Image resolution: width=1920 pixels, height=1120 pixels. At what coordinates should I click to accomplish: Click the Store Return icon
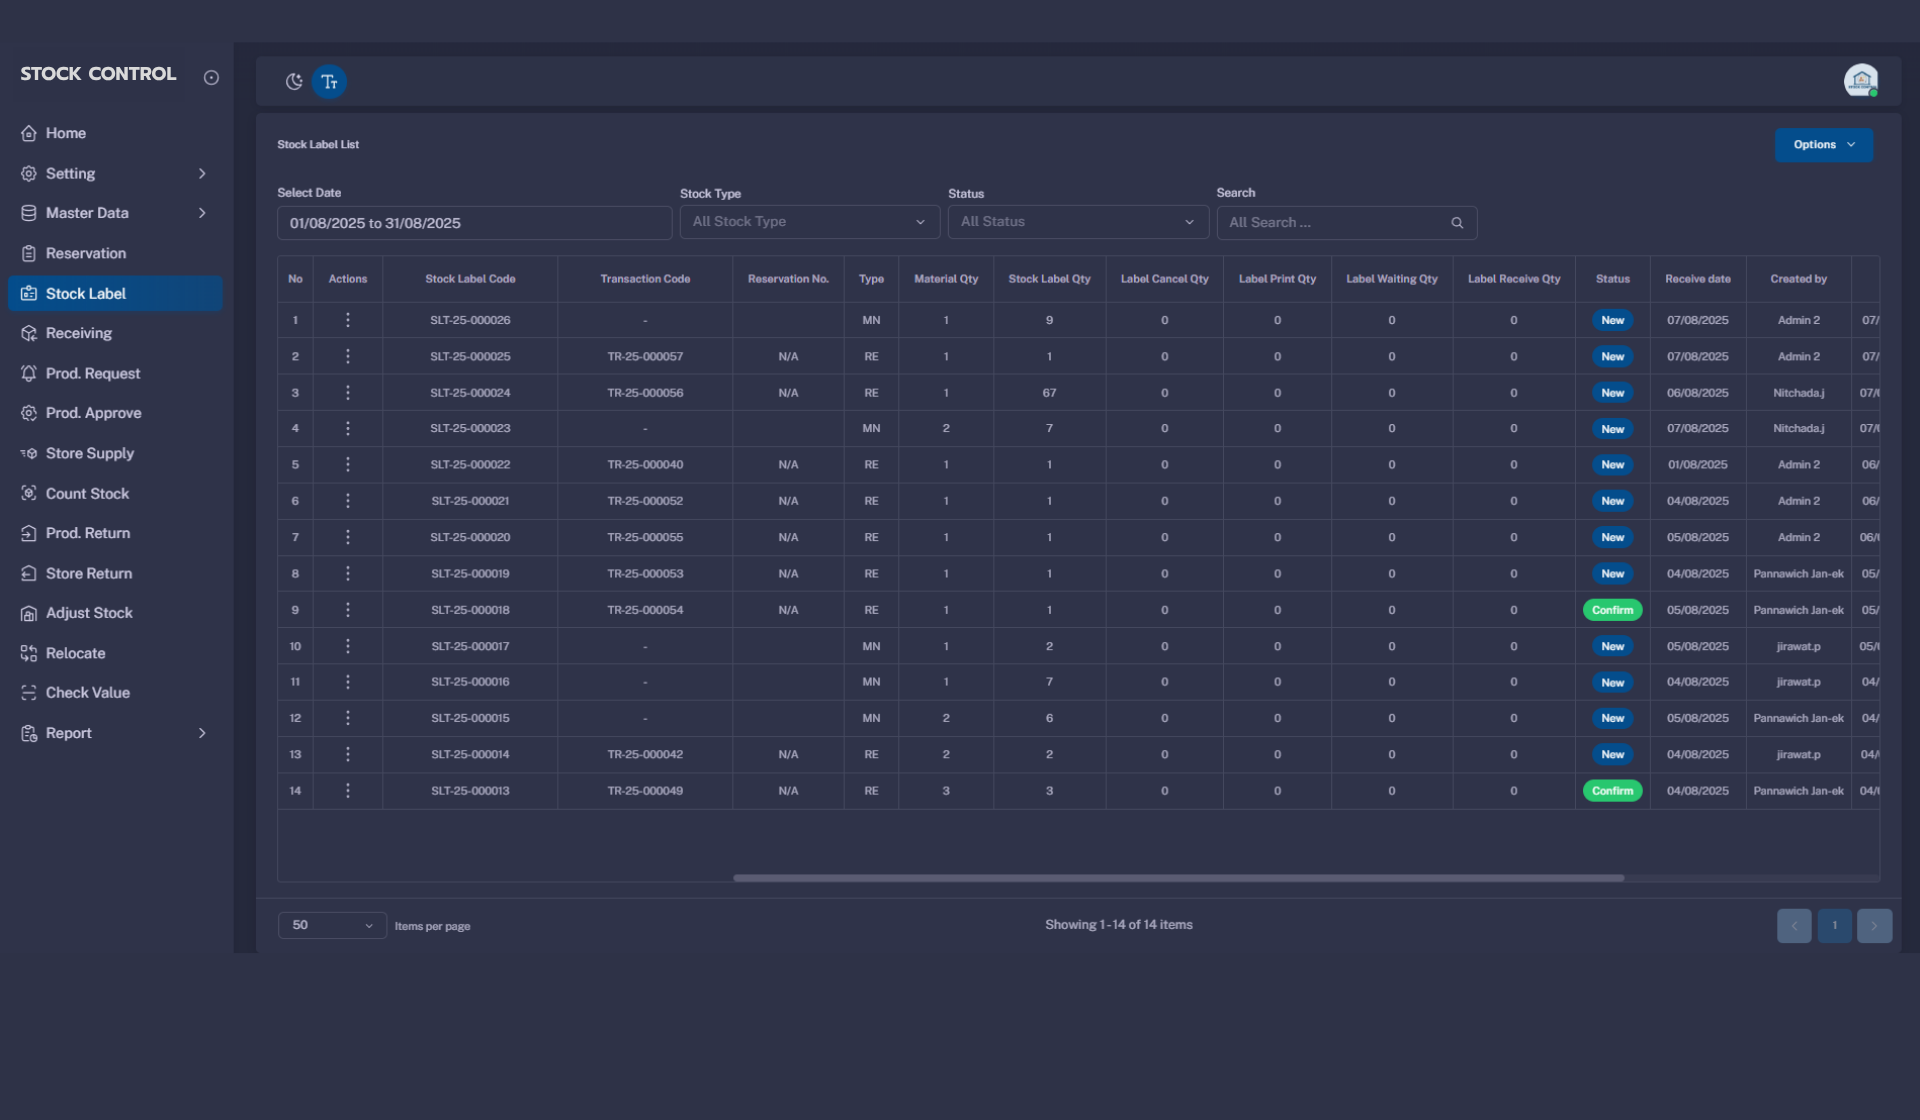[x=29, y=573]
